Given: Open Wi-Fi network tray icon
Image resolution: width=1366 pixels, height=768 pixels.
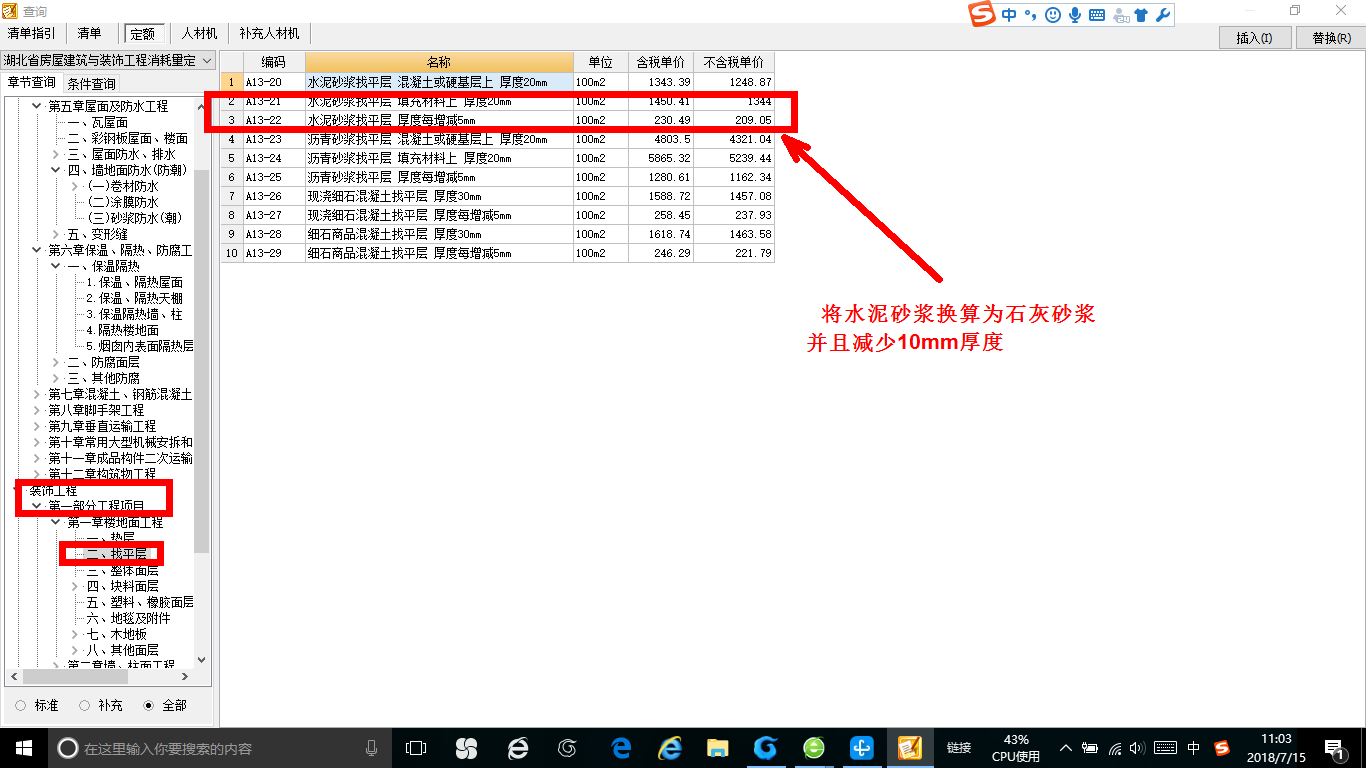Looking at the screenshot, I should click(x=1115, y=748).
